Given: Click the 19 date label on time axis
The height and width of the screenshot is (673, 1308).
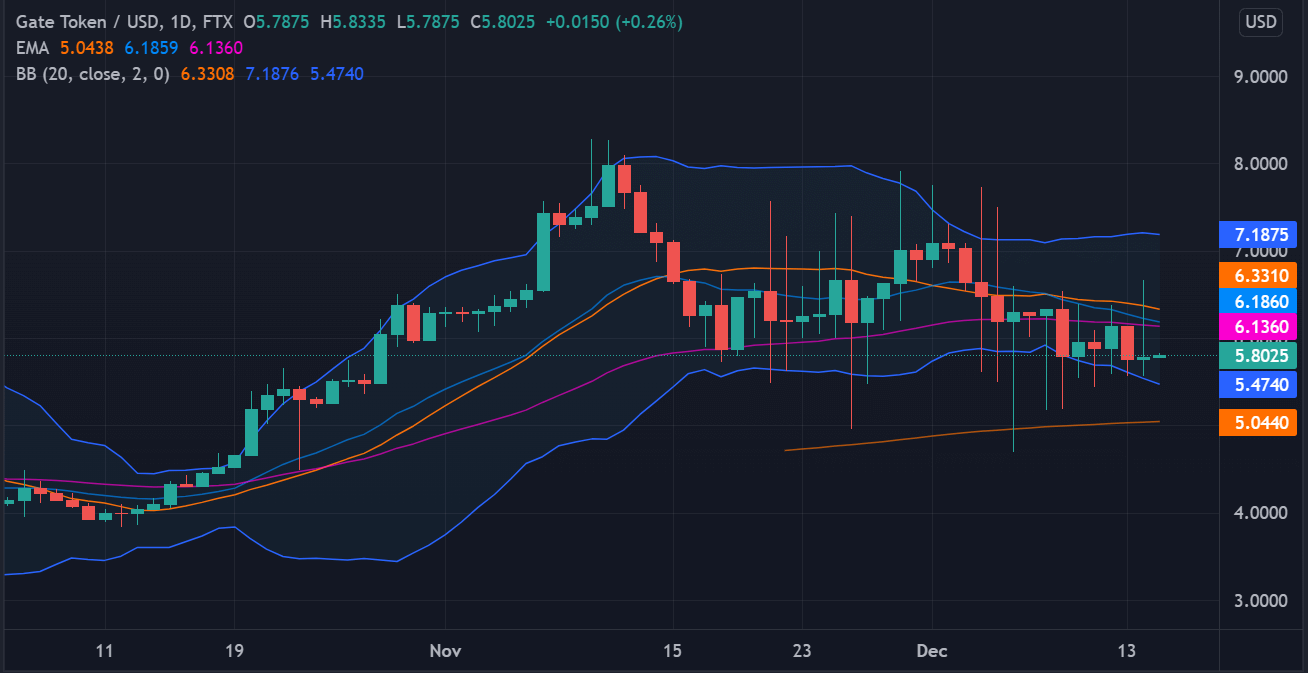Looking at the screenshot, I should click(233, 651).
